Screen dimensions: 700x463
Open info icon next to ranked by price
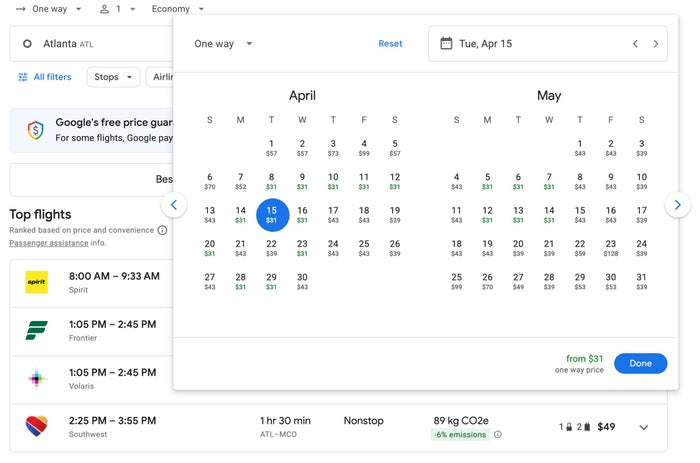coord(162,230)
